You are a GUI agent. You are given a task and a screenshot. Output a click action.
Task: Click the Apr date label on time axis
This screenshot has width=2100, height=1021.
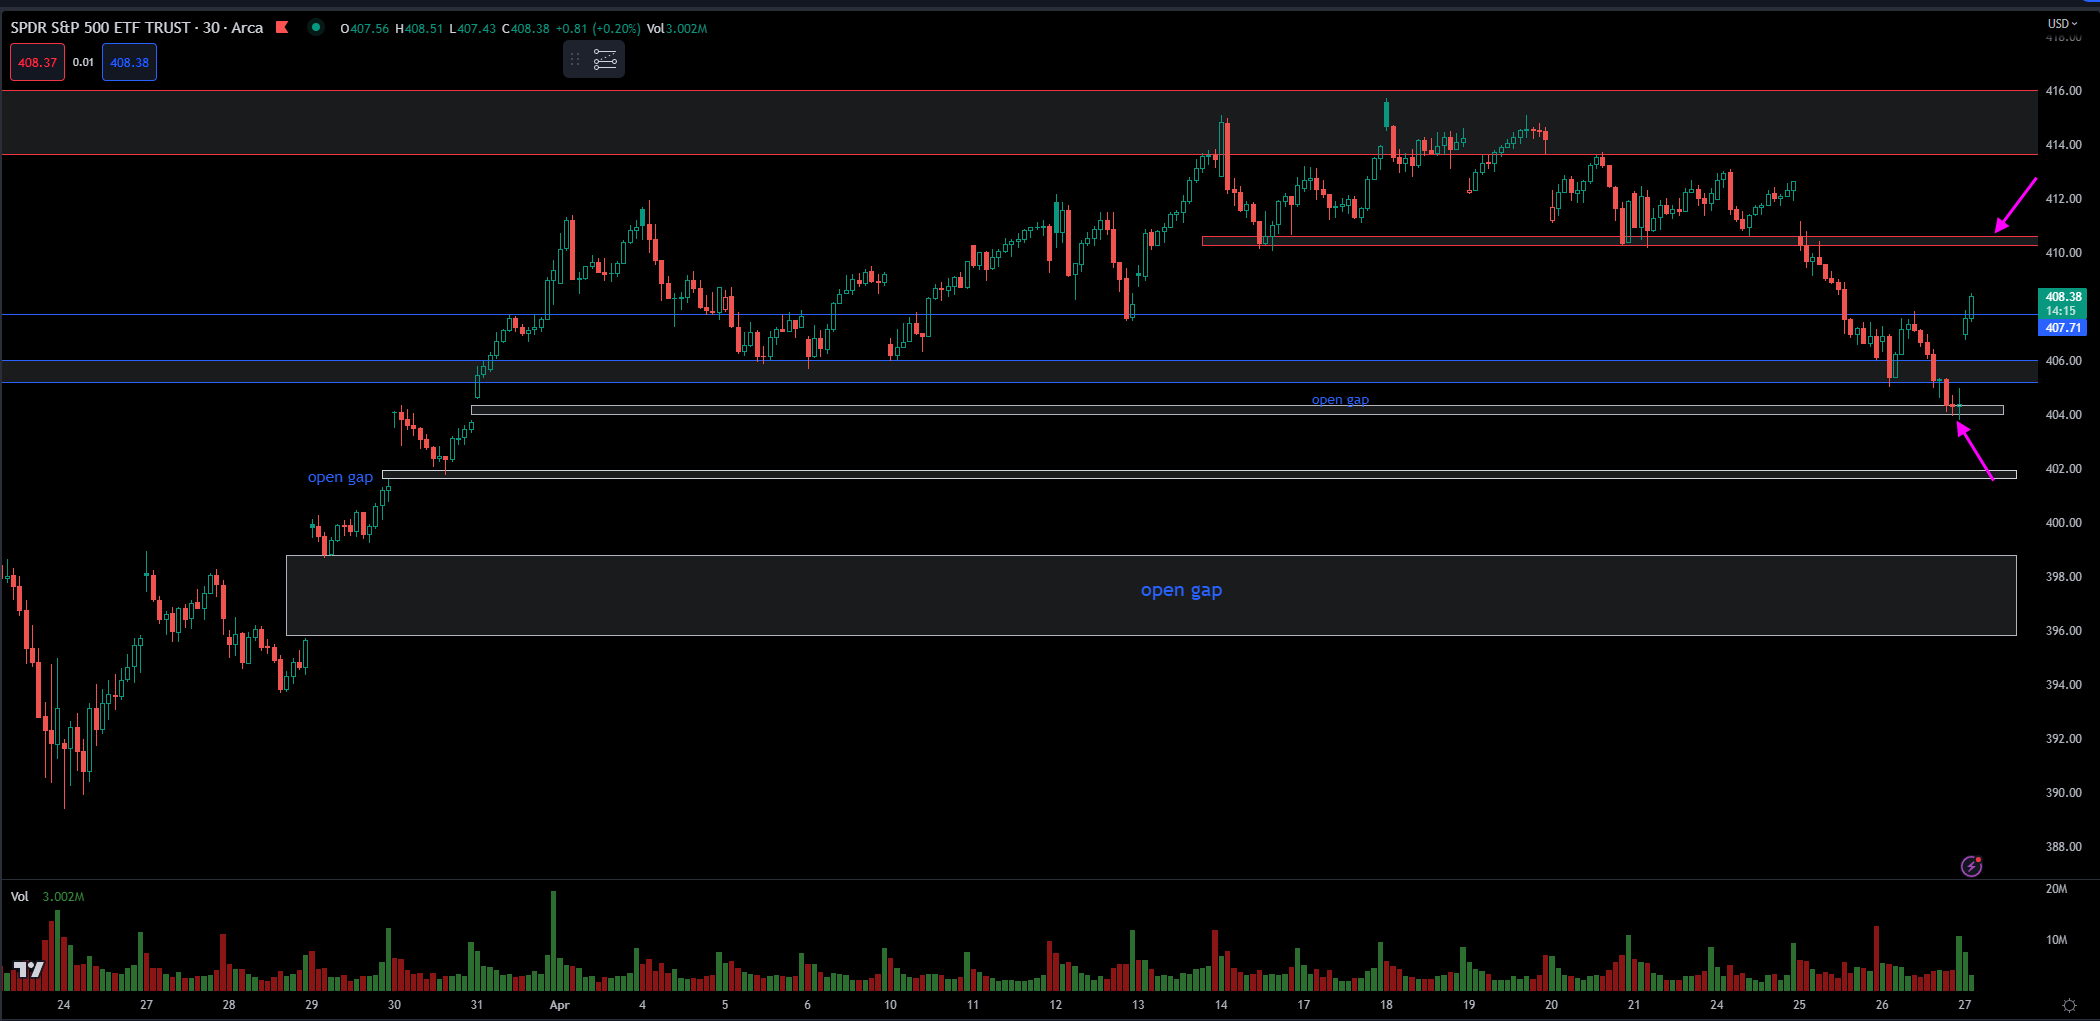(x=559, y=1005)
